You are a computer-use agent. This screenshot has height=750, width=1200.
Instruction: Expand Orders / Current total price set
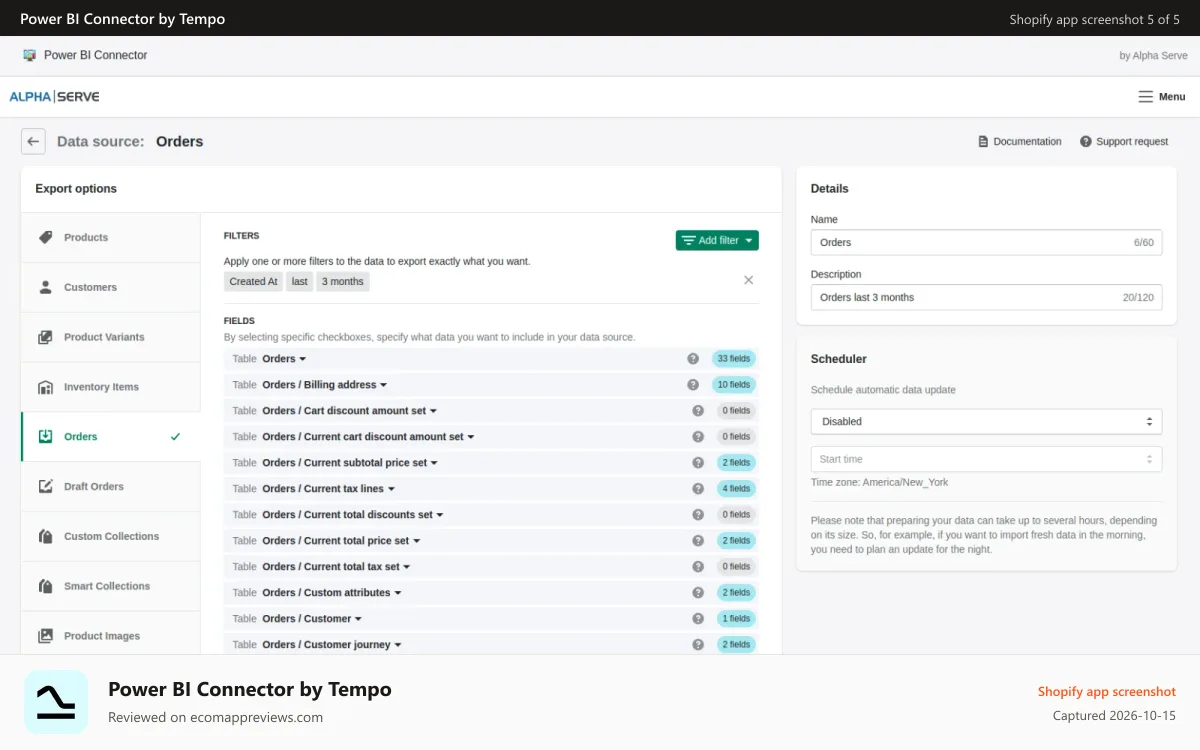pos(341,541)
